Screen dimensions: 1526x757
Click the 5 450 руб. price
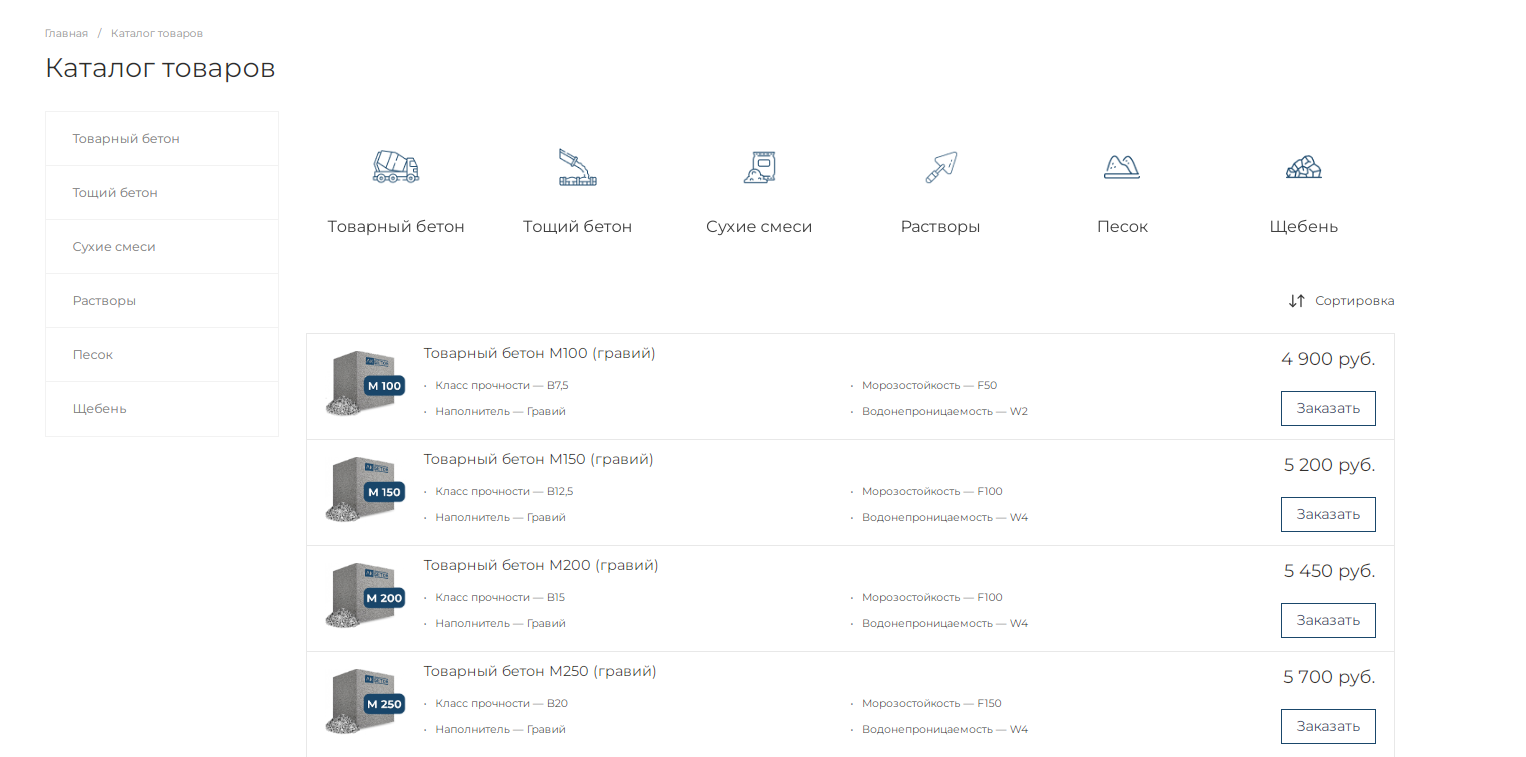pyautogui.click(x=1330, y=571)
